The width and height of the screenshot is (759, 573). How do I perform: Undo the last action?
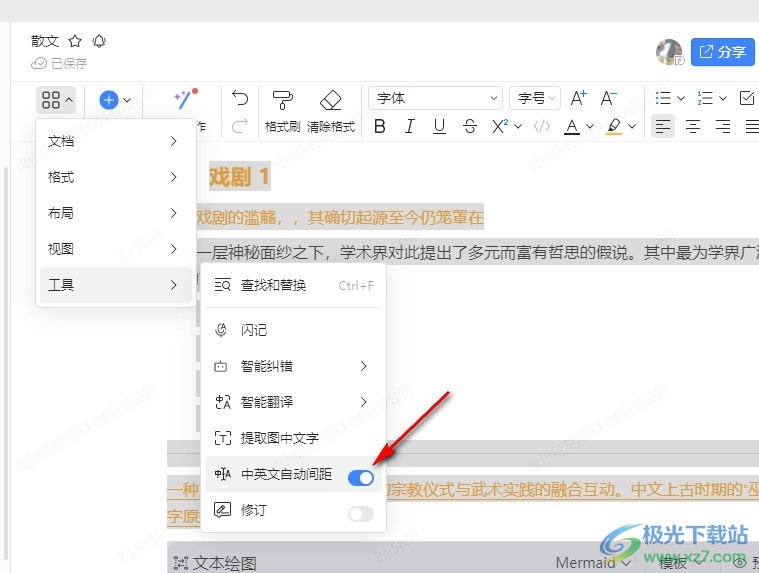(x=240, y=98)
